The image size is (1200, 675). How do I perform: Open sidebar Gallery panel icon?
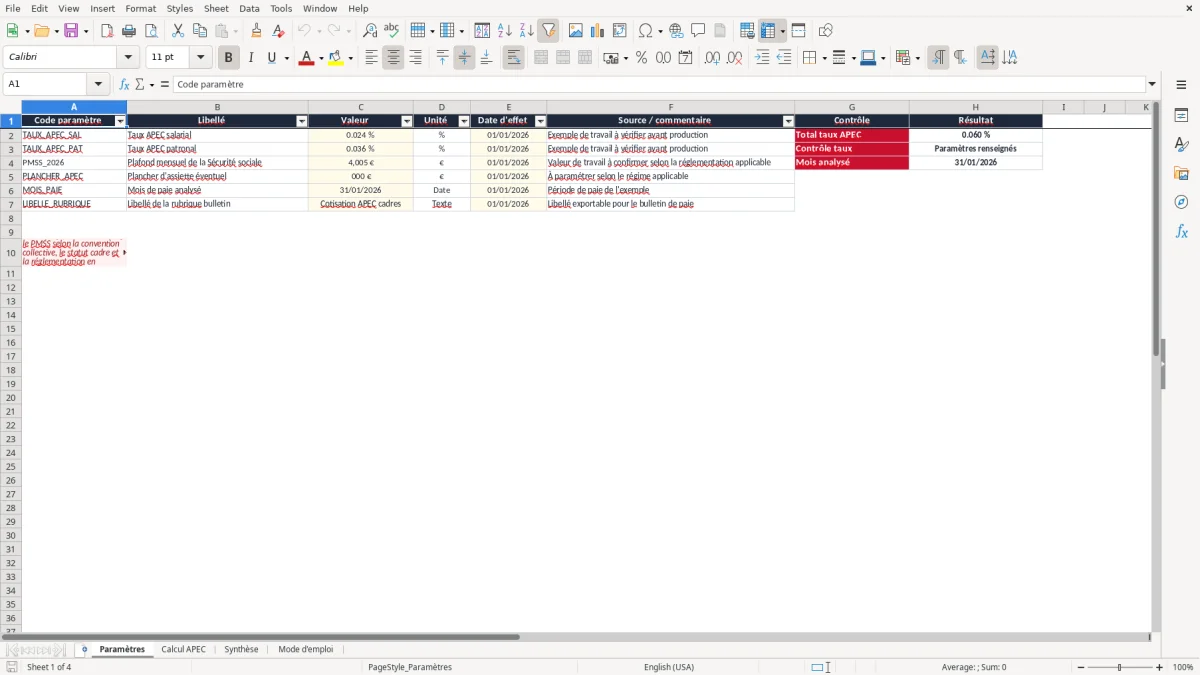1181,174
